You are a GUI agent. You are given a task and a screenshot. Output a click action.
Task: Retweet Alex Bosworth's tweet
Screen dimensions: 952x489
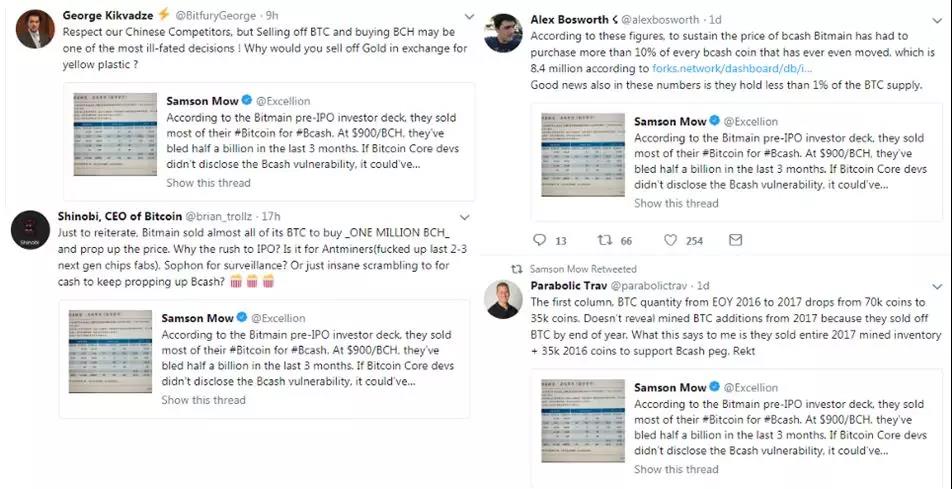[603, 240]
